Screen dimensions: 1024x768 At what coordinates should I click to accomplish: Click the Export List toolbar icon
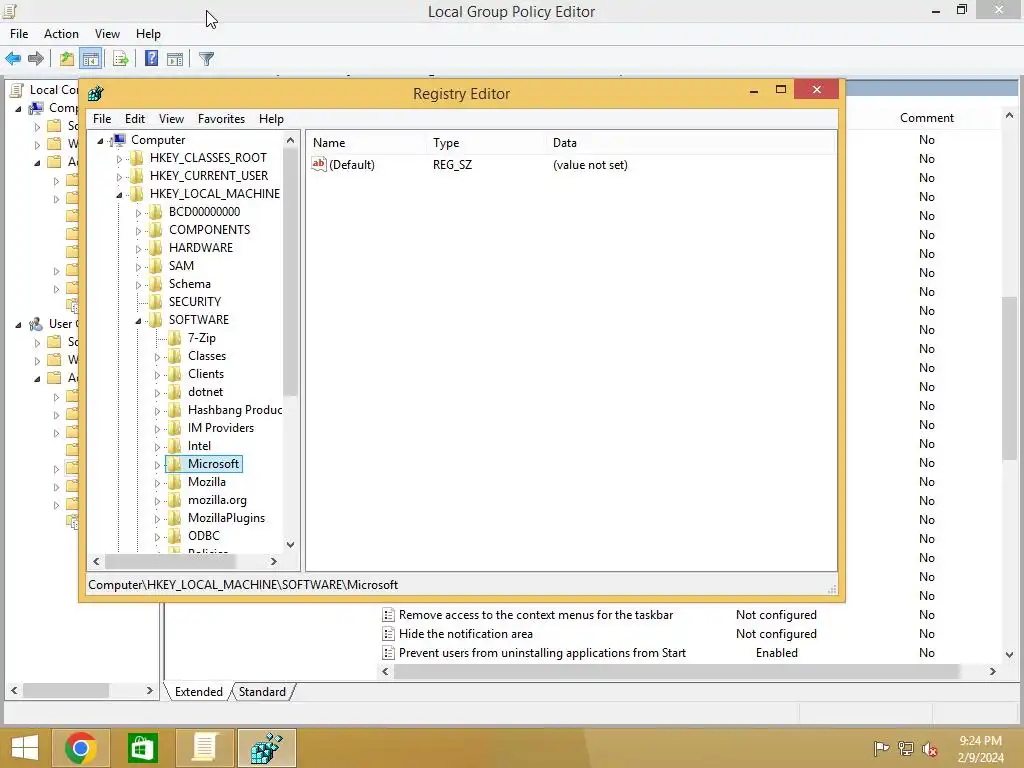(120, 59)
